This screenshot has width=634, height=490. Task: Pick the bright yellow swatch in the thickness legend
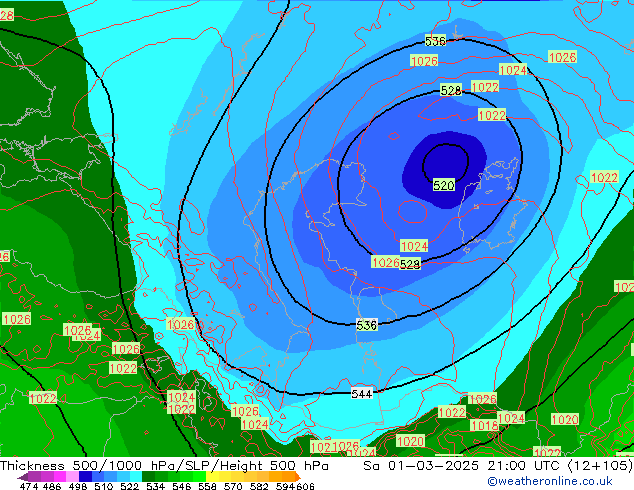[212, 476]
